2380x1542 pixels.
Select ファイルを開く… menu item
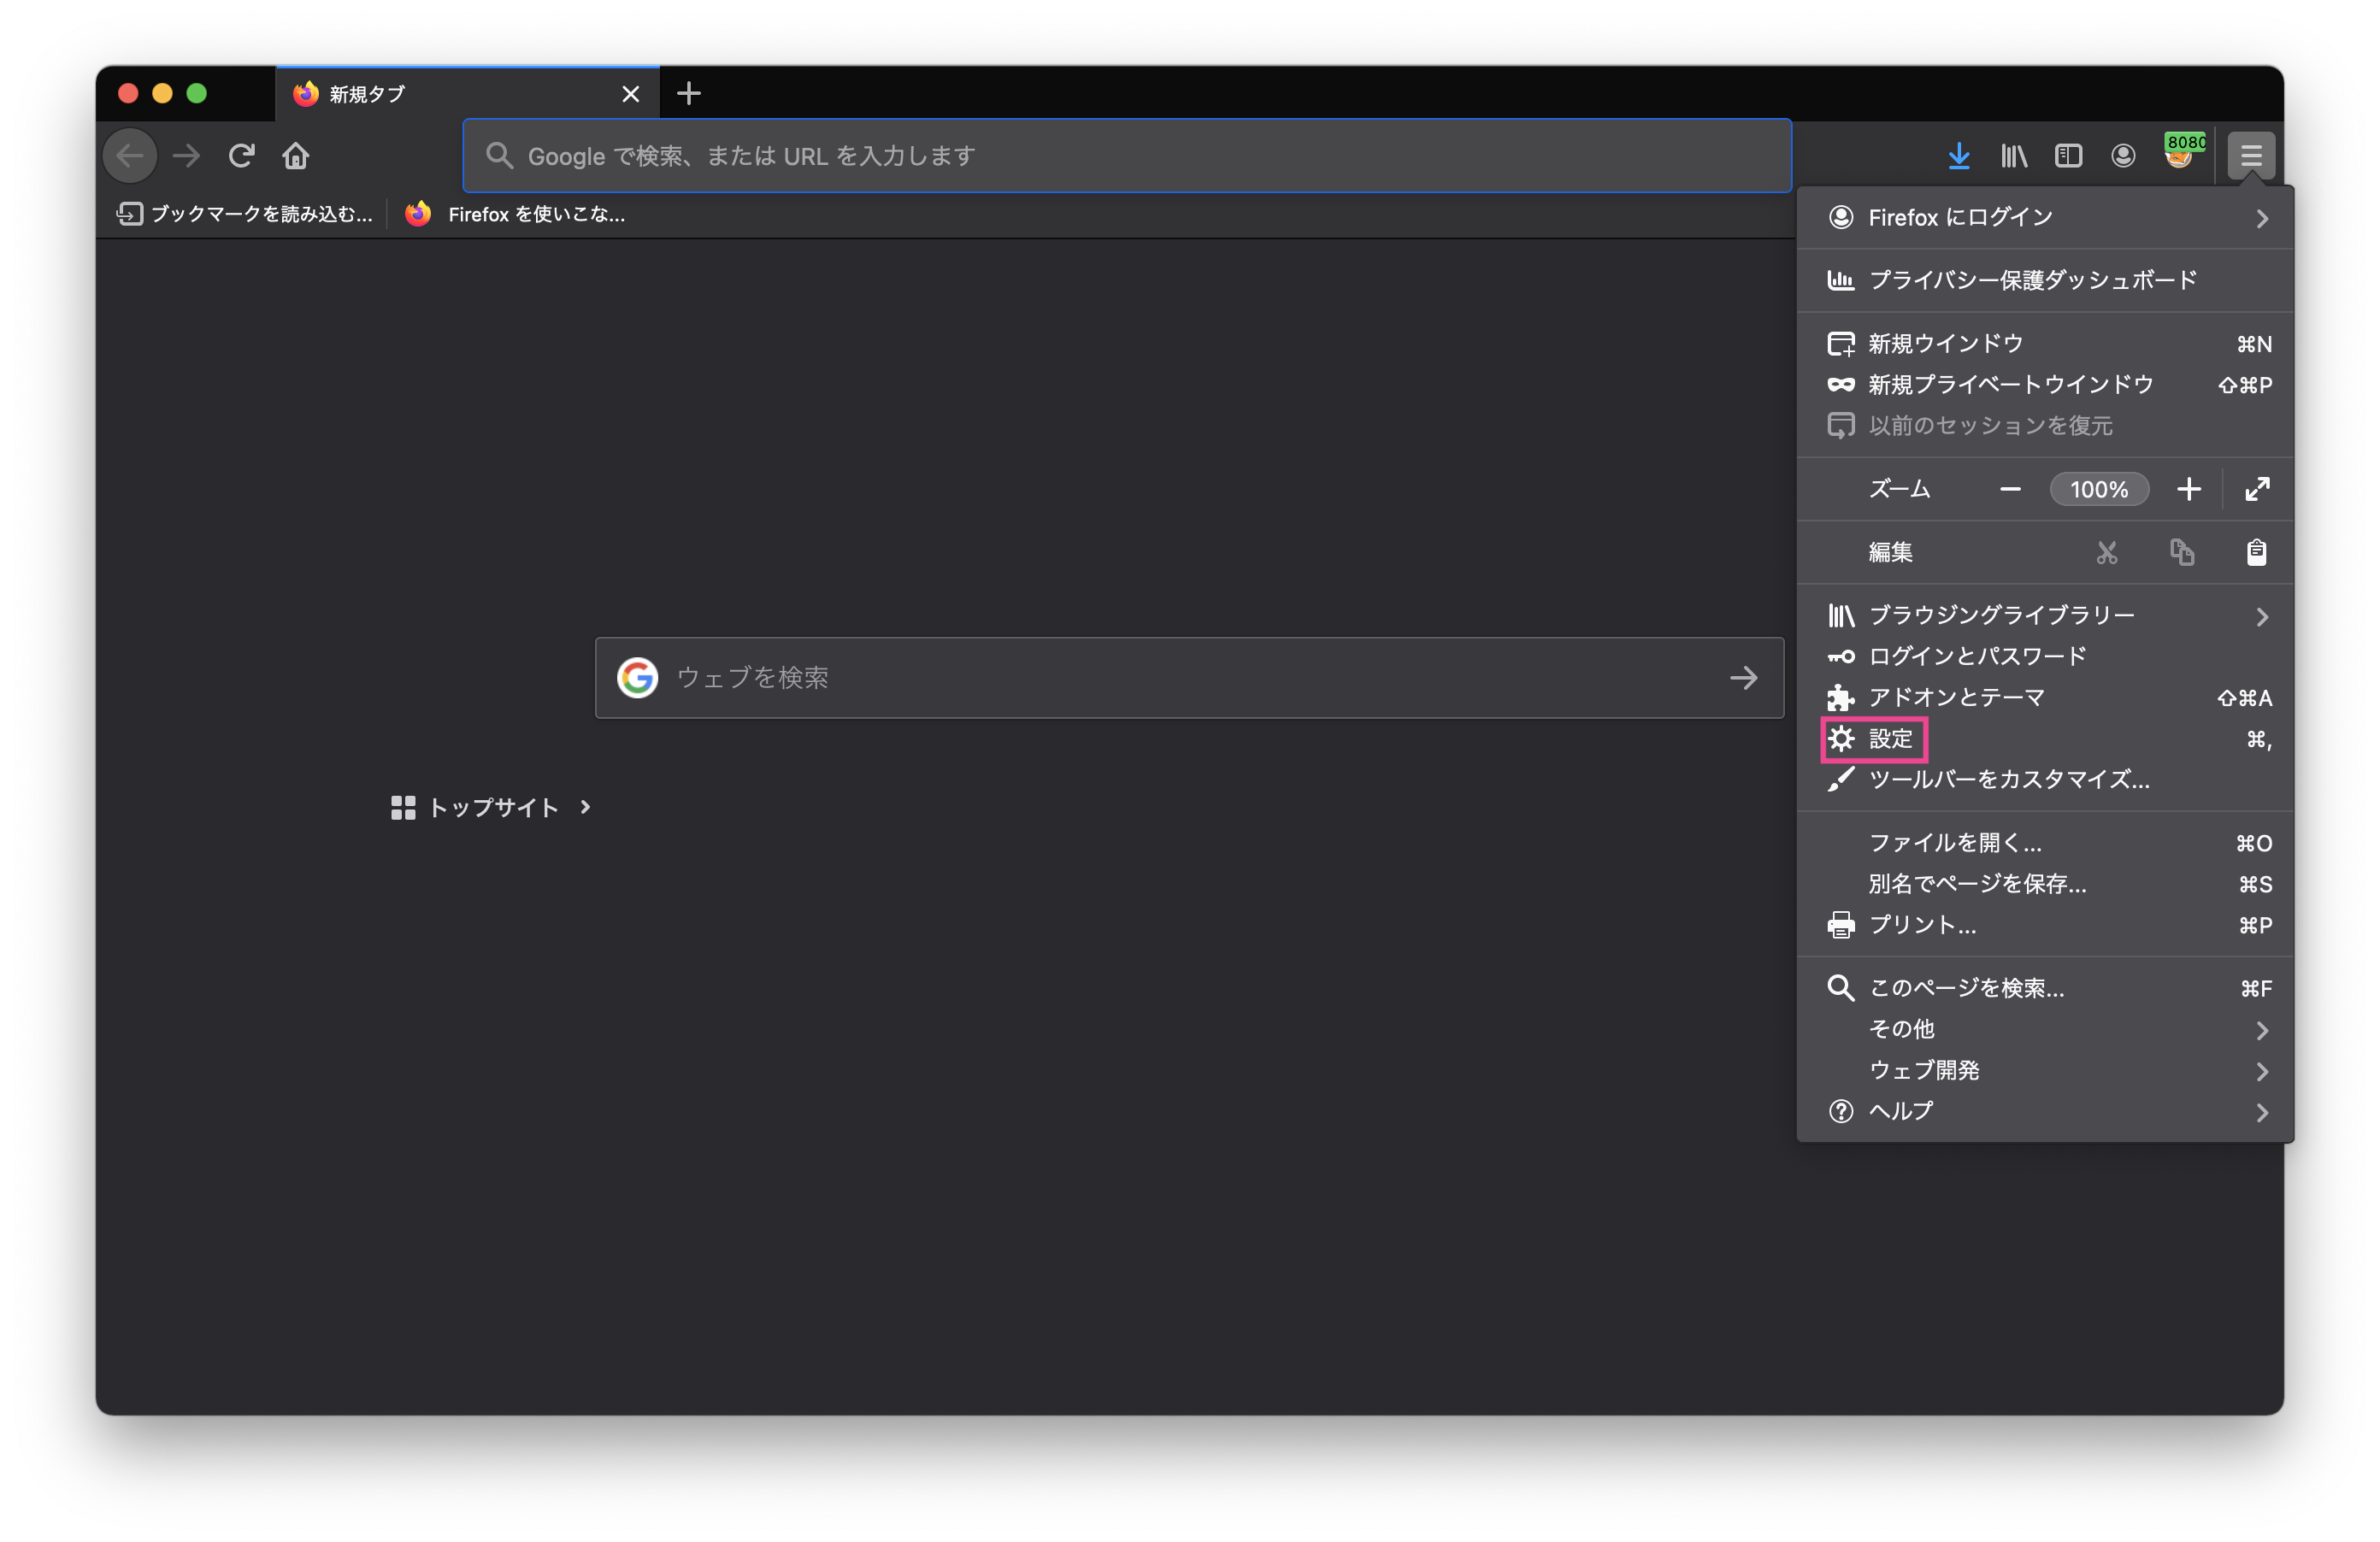tap(2045, 843)
